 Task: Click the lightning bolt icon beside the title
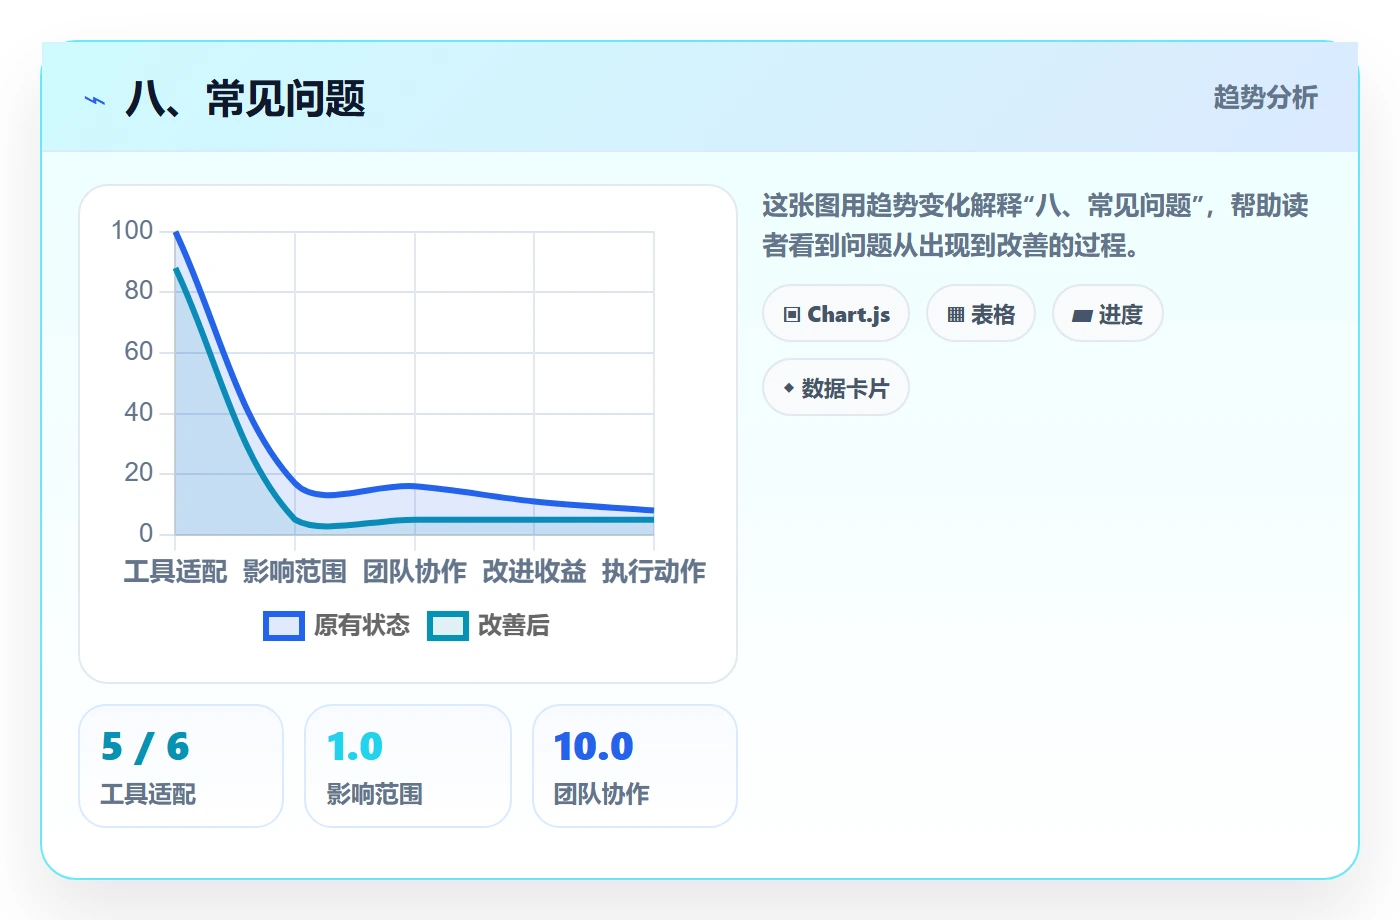click(95, 100)
